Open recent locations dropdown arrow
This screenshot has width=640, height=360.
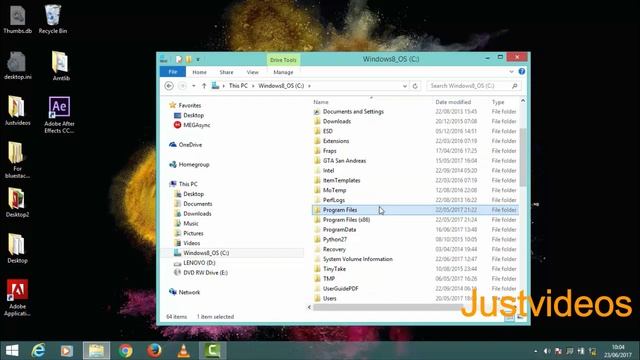[194, 86]
